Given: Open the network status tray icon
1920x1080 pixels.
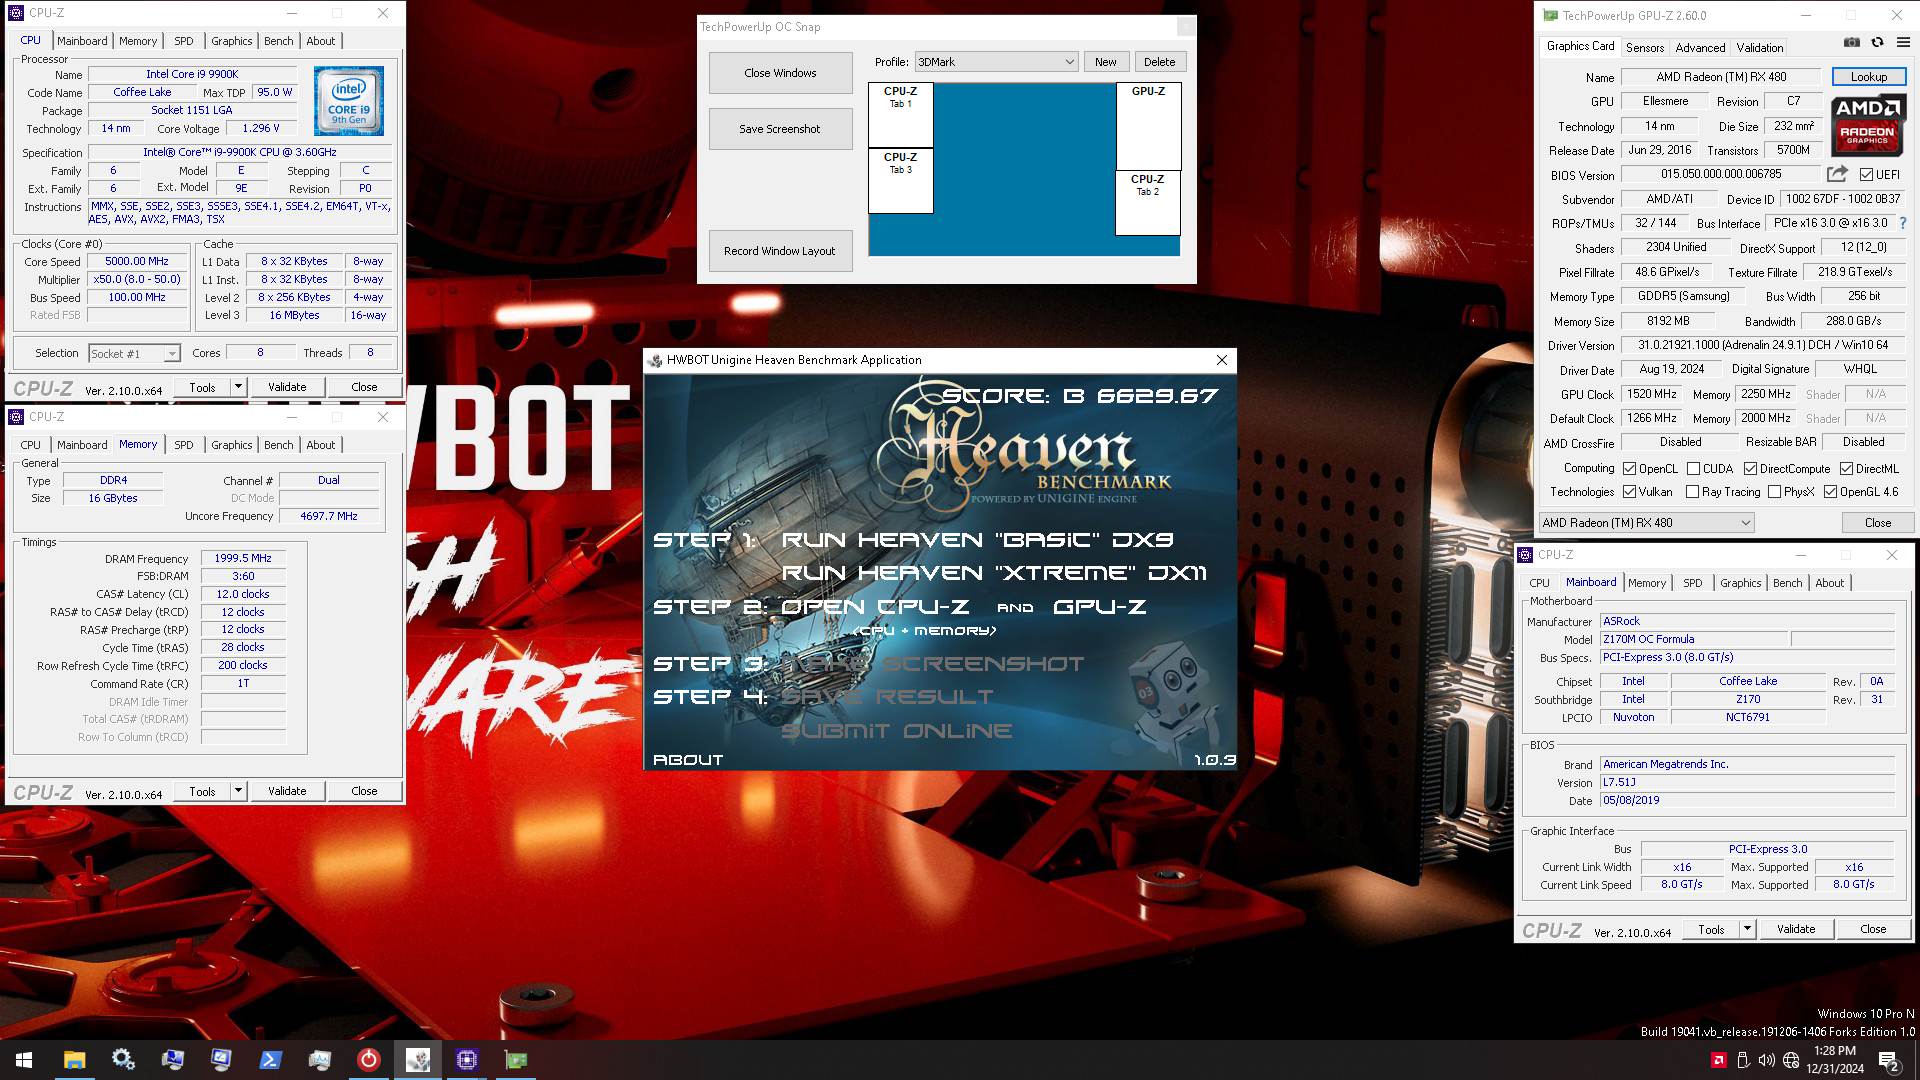Looking at the screenshot, I should tap(1791, 1060).
